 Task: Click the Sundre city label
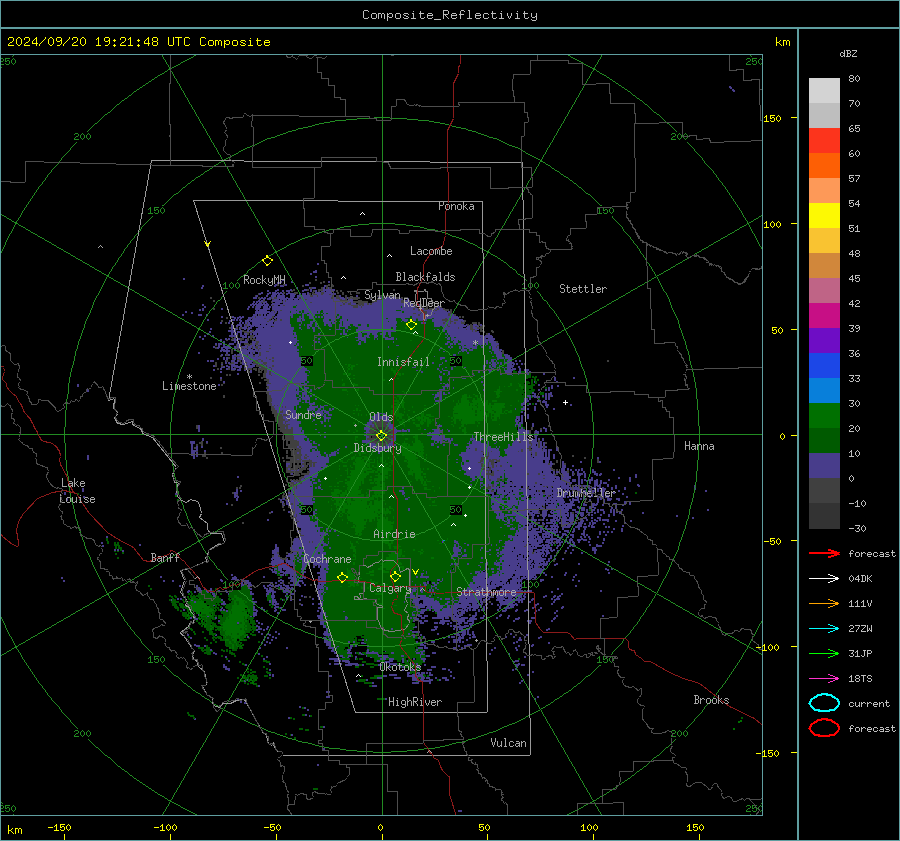[x=303, y=415]
